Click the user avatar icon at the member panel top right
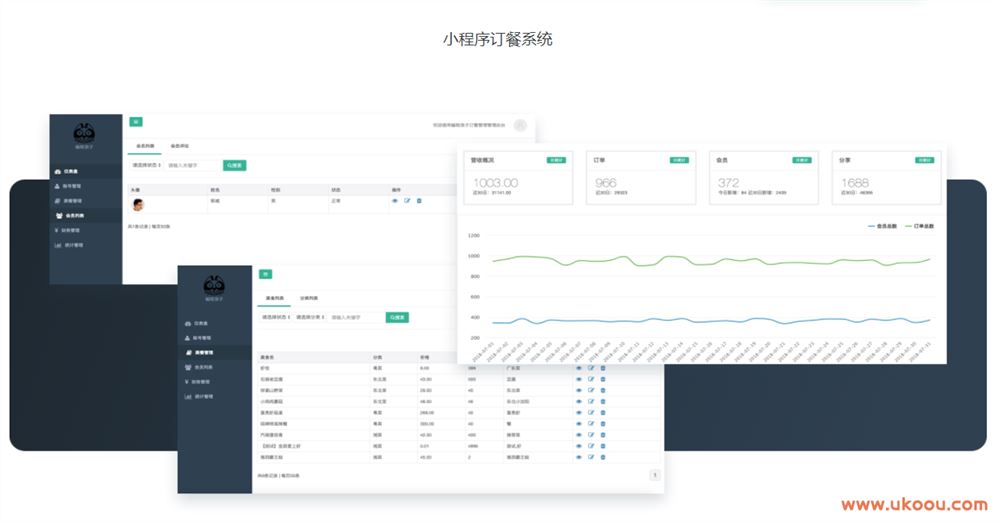1000x523 pixels. 520,125
